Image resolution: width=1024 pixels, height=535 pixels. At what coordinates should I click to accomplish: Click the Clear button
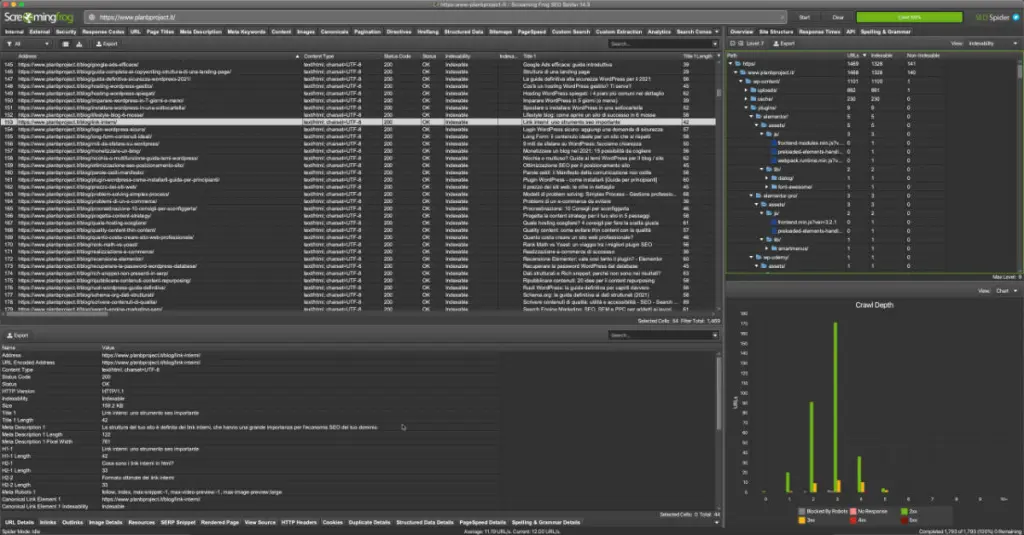point(838,17)
